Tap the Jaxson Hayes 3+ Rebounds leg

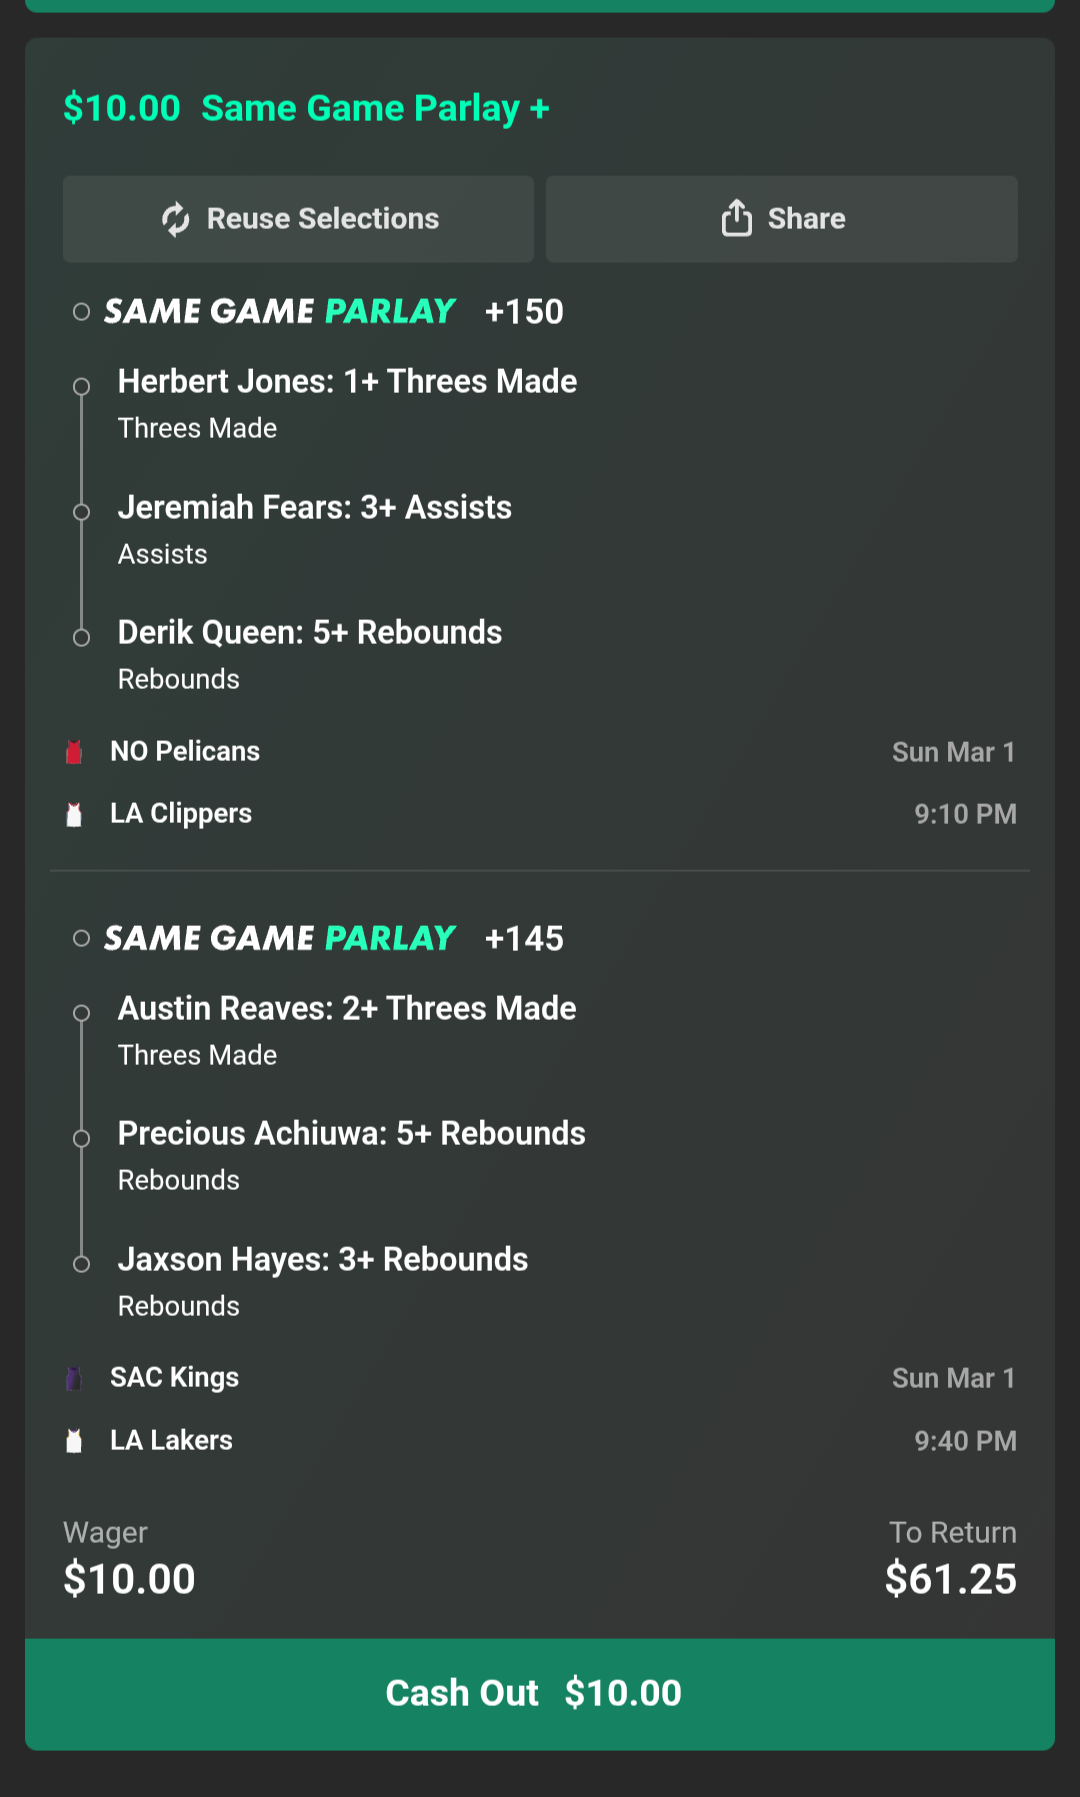[x=323, y=1260]
